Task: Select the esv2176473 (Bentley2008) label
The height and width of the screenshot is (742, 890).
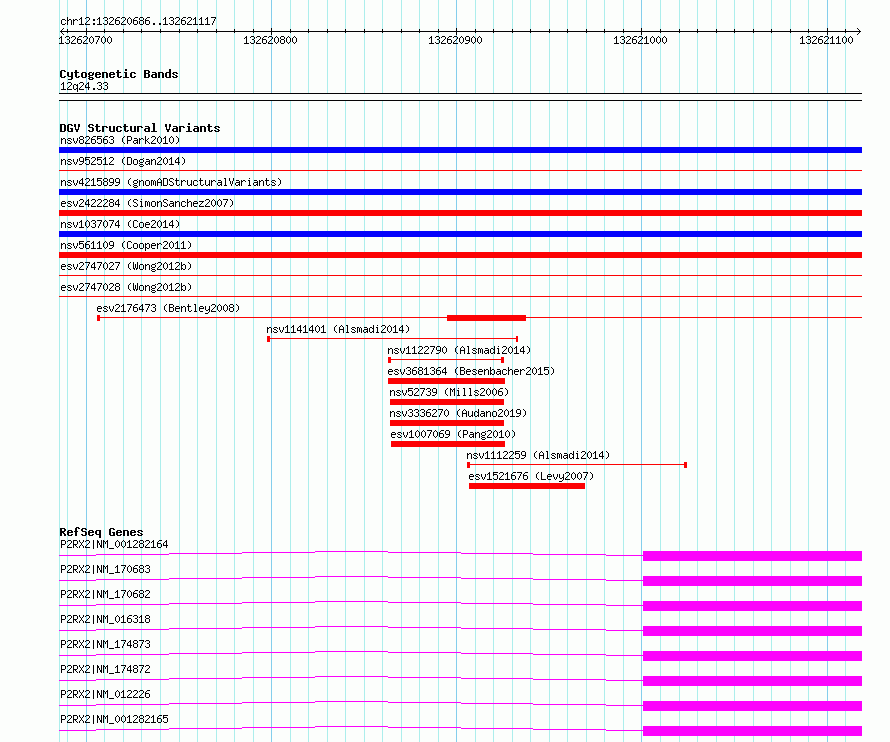Action: (x=168, y=308)
